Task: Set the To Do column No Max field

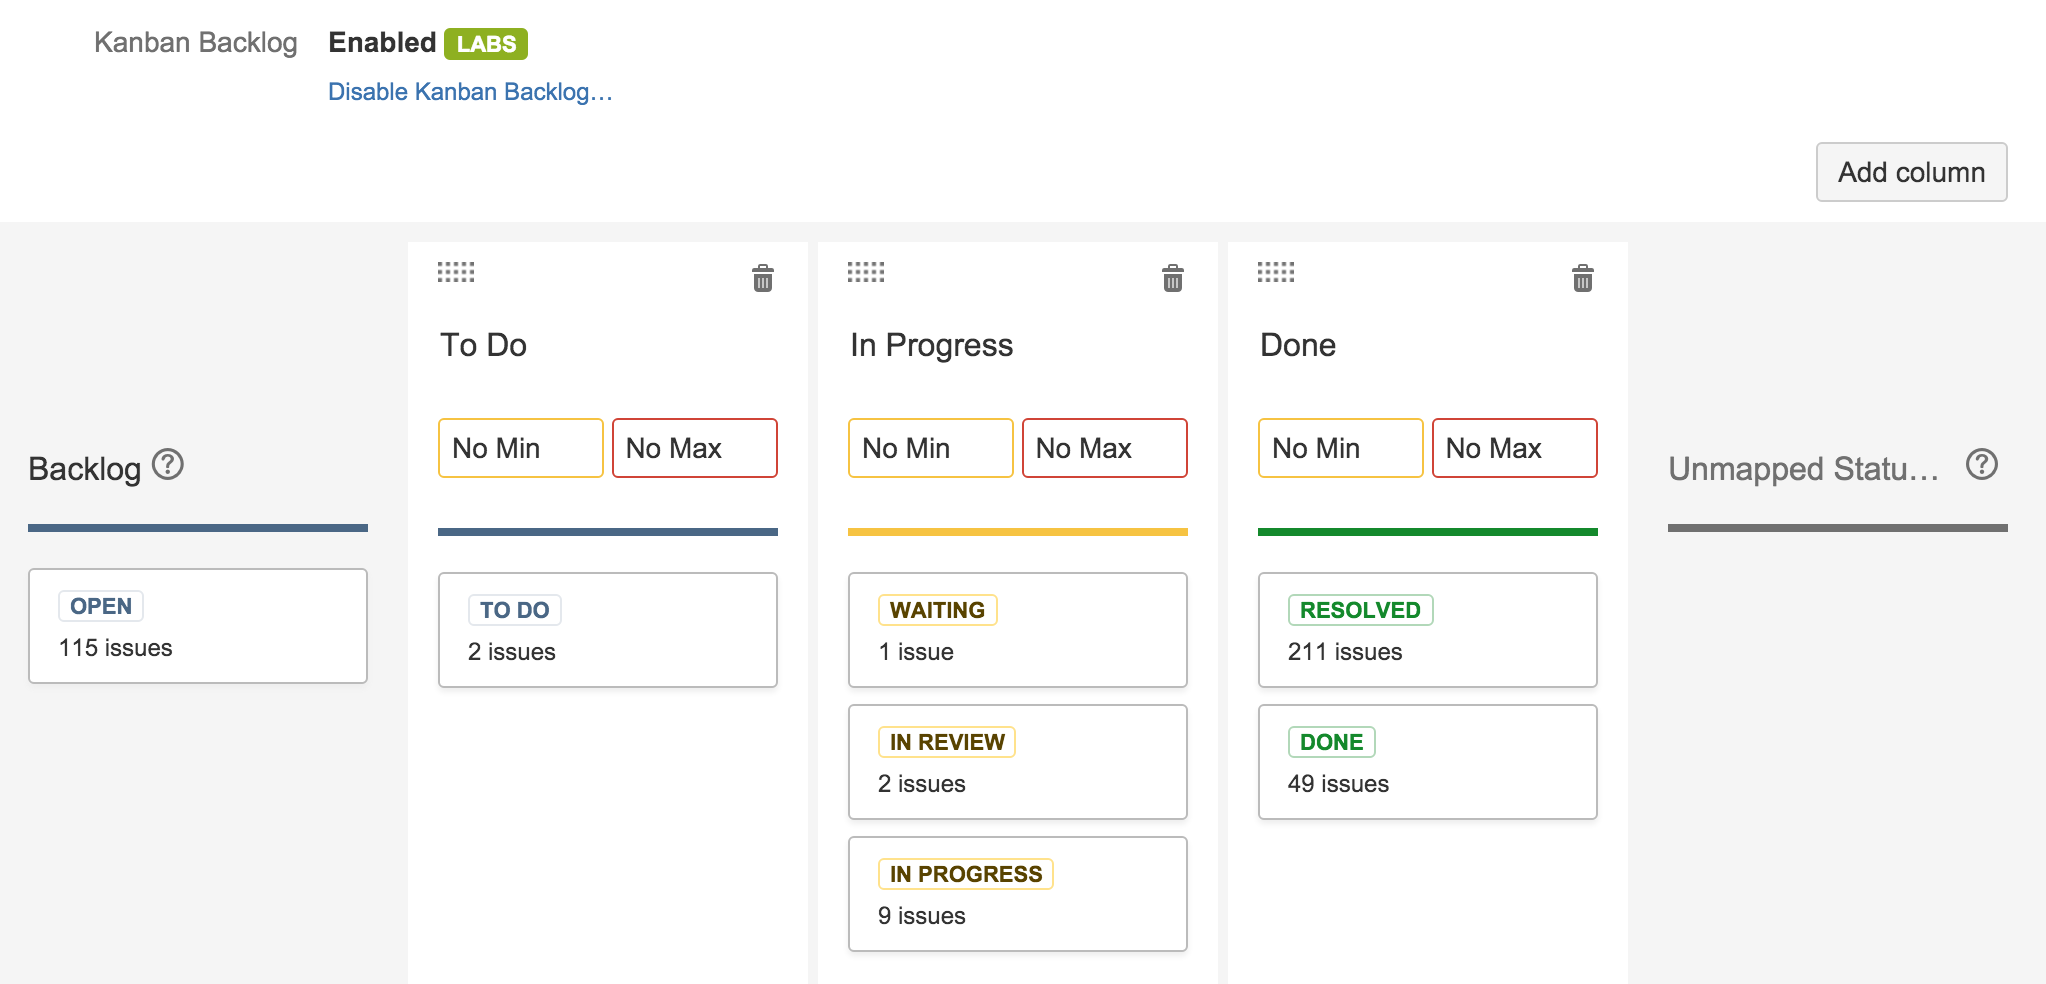Action: (694, 448)
